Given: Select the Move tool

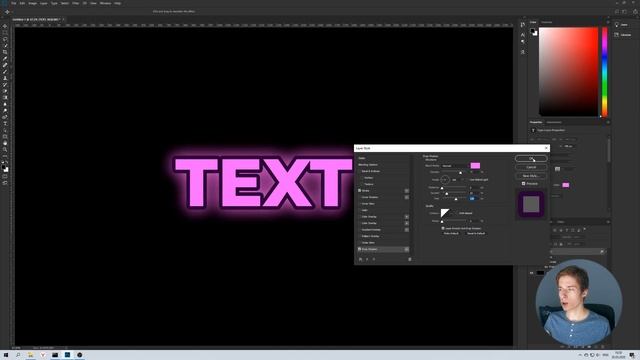Looking at the screenshot, I should (5, 26).
